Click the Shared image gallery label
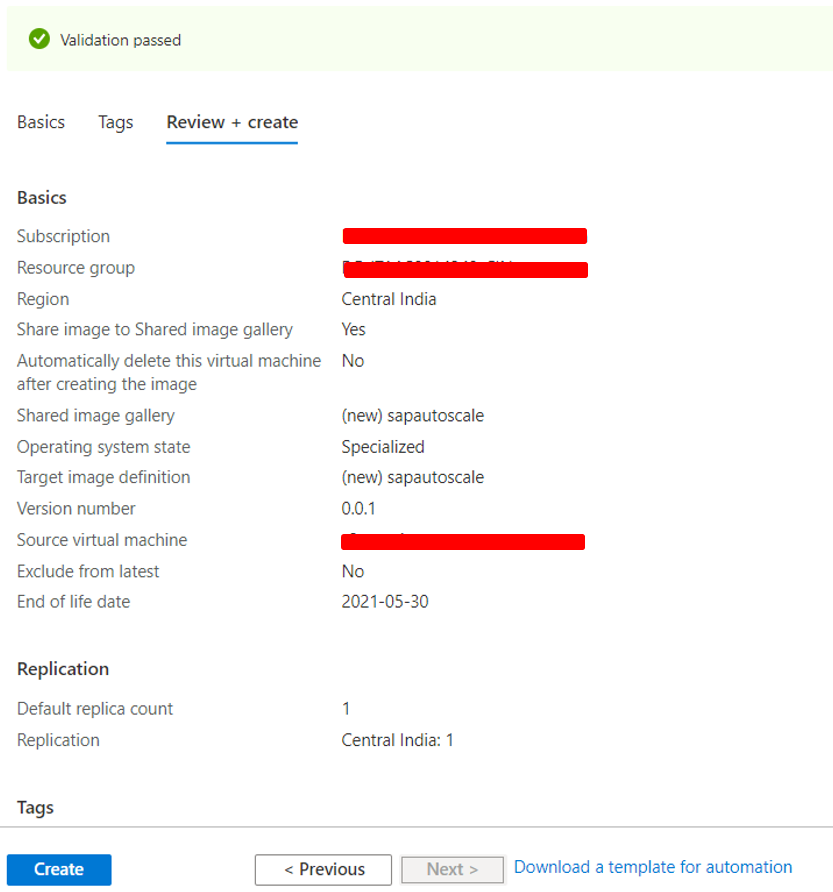Viewport: 833px width, 892px height. point(96,416)
